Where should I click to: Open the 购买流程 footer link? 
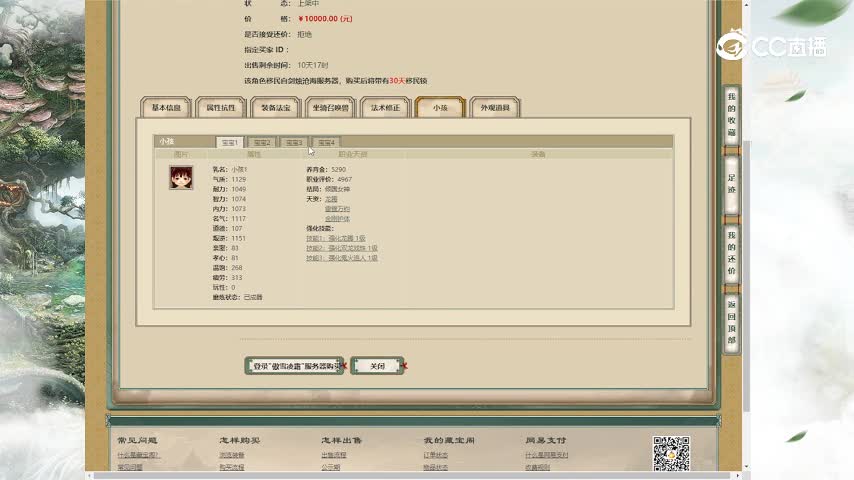(231, 467)
